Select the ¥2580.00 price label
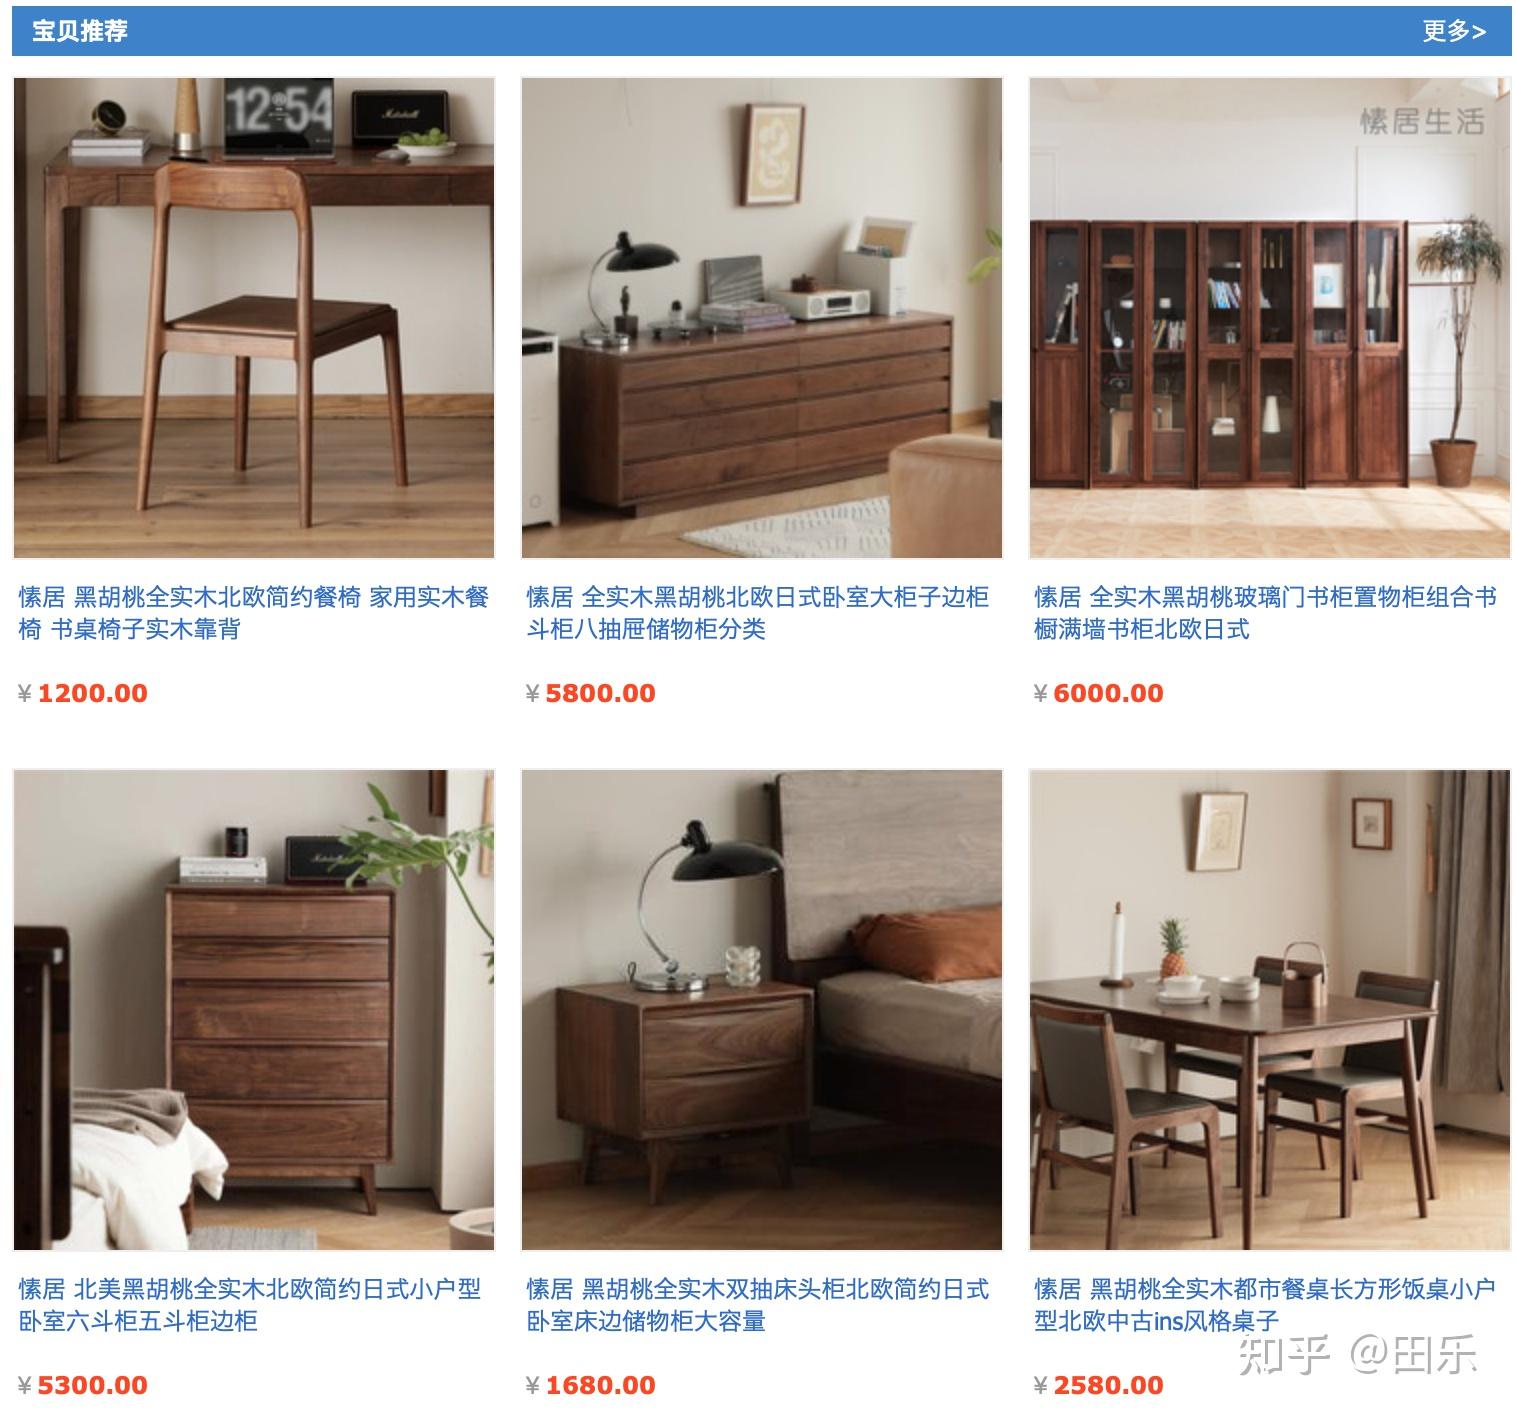The height and width of the screenshot is (1418, 1516). click(x=1099, y=1385)
